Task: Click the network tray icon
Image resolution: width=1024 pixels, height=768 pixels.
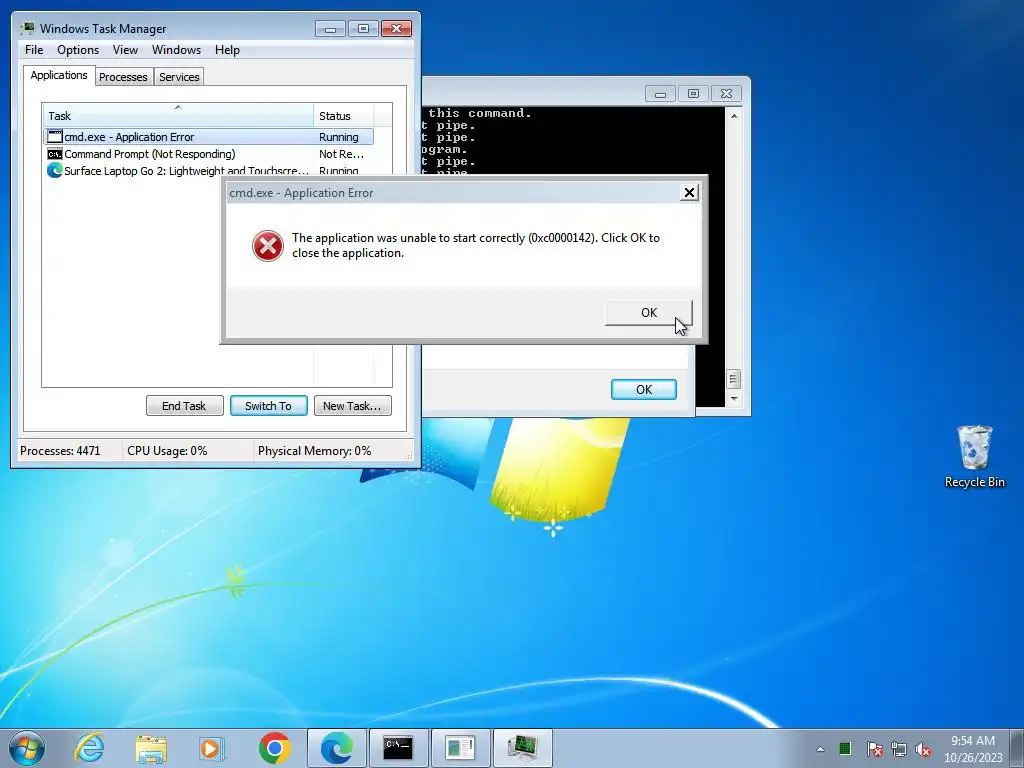Action: pyautogui.click(x=899, y=749)
